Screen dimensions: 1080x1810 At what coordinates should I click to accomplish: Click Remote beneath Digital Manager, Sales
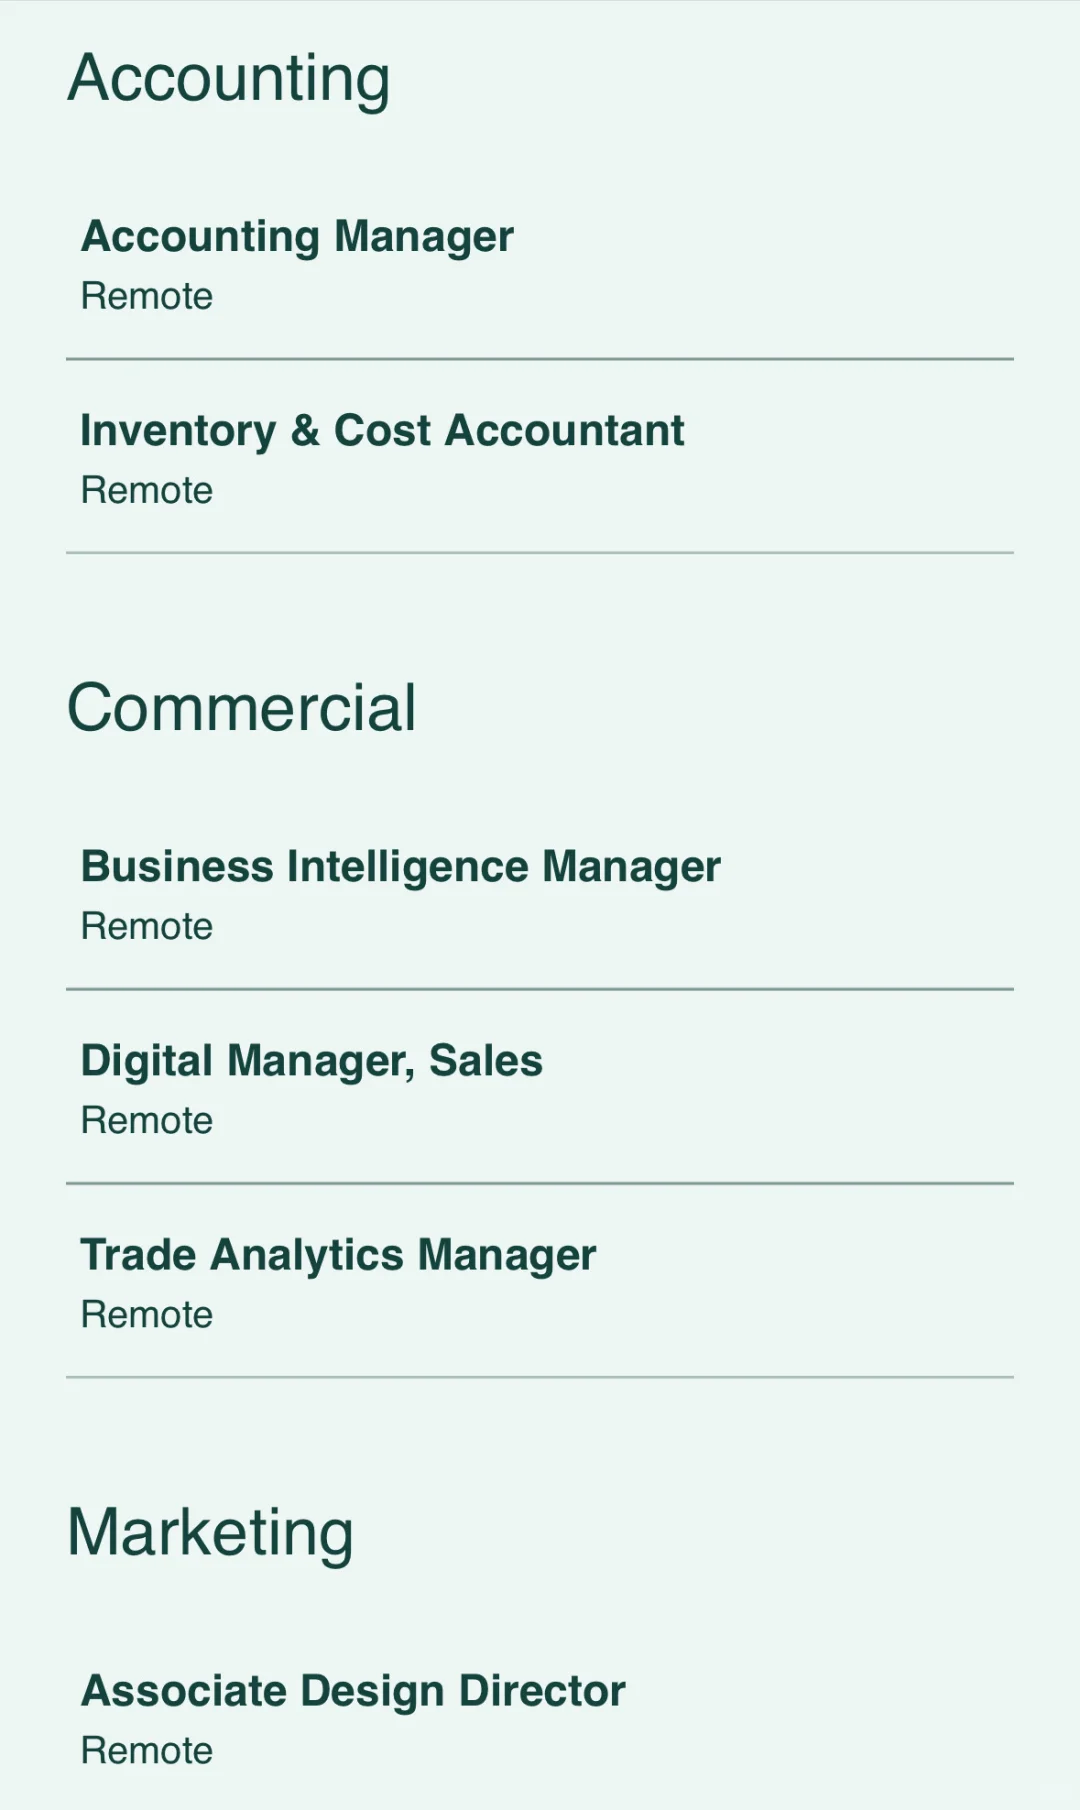(x=147, y=1120)
